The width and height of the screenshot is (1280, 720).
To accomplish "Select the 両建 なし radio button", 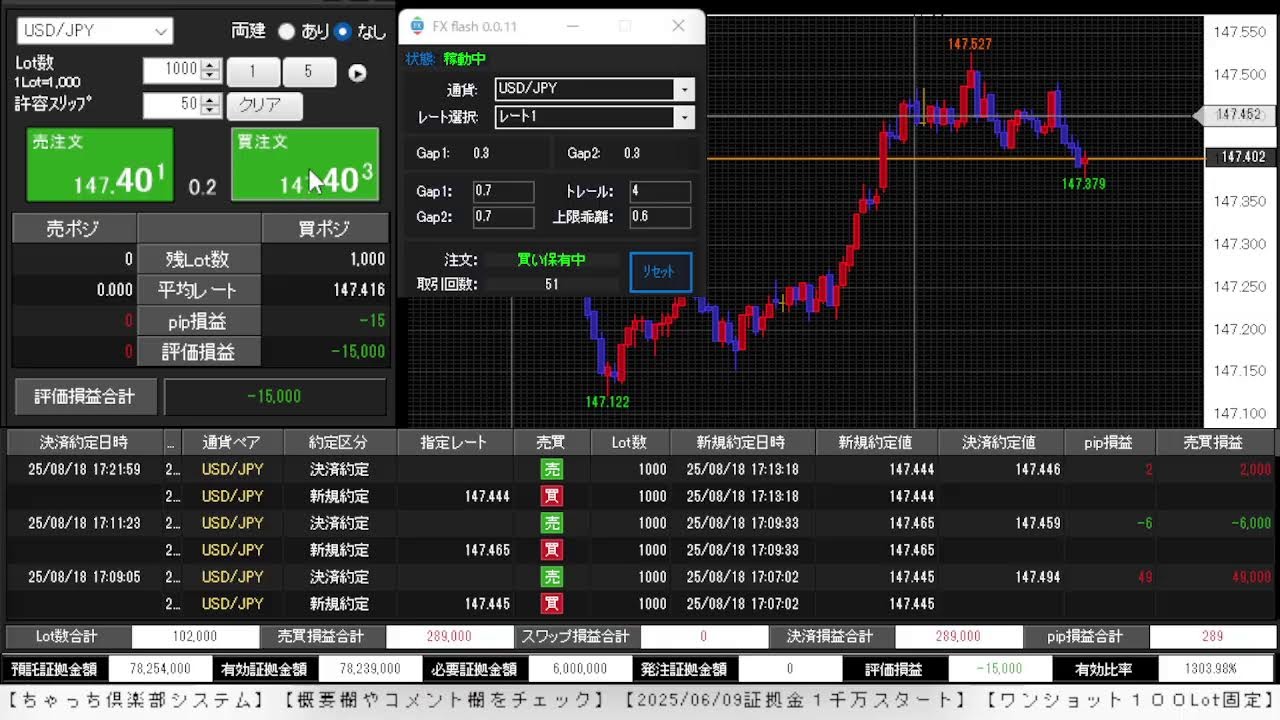I will coord(343,31).
